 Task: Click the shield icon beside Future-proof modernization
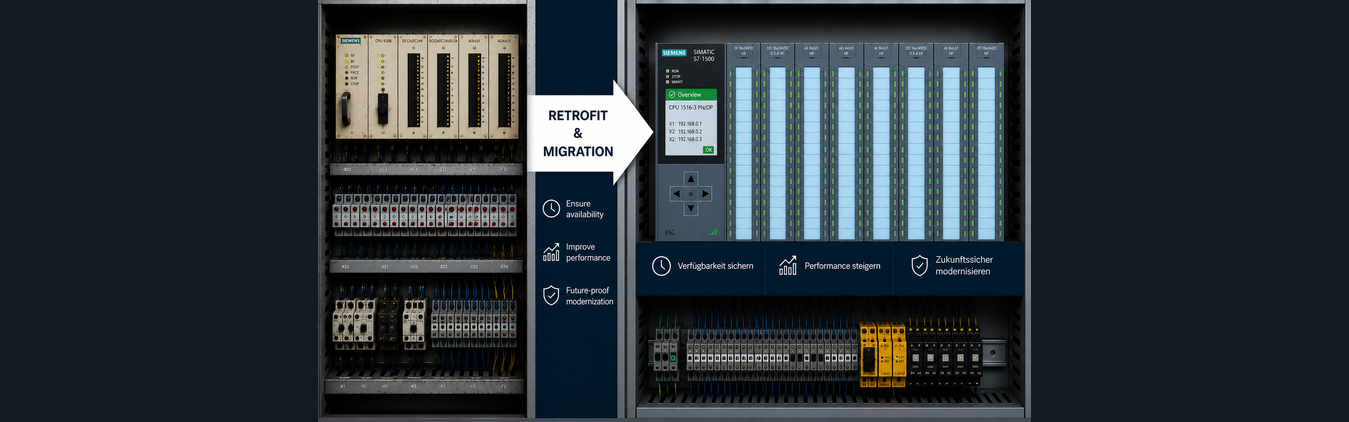click(551, 295)
